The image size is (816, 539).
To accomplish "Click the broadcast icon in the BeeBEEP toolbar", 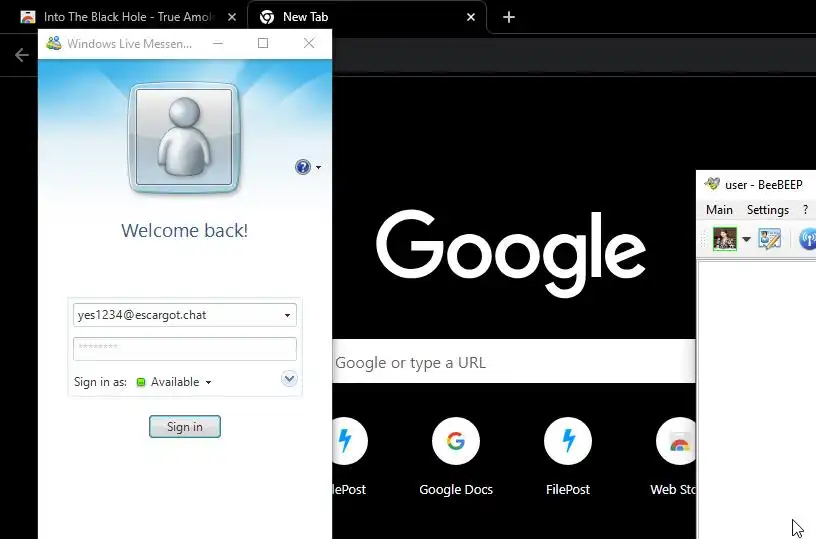I will [x=808, y=239].
